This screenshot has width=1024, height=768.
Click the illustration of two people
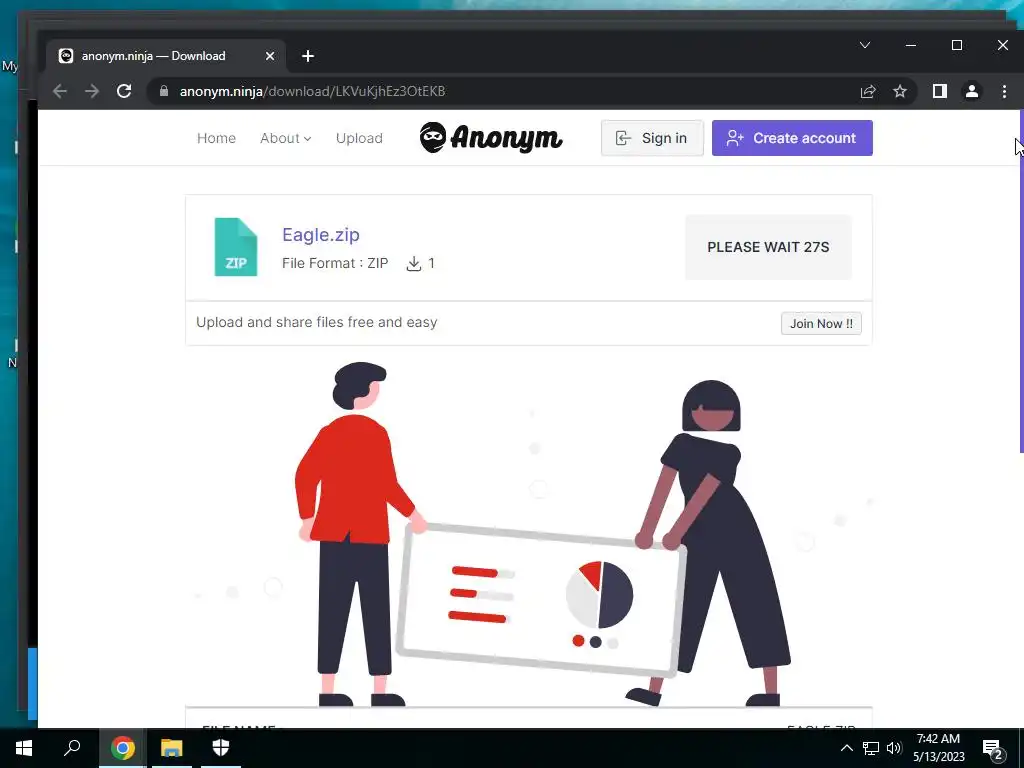point(529,534)
